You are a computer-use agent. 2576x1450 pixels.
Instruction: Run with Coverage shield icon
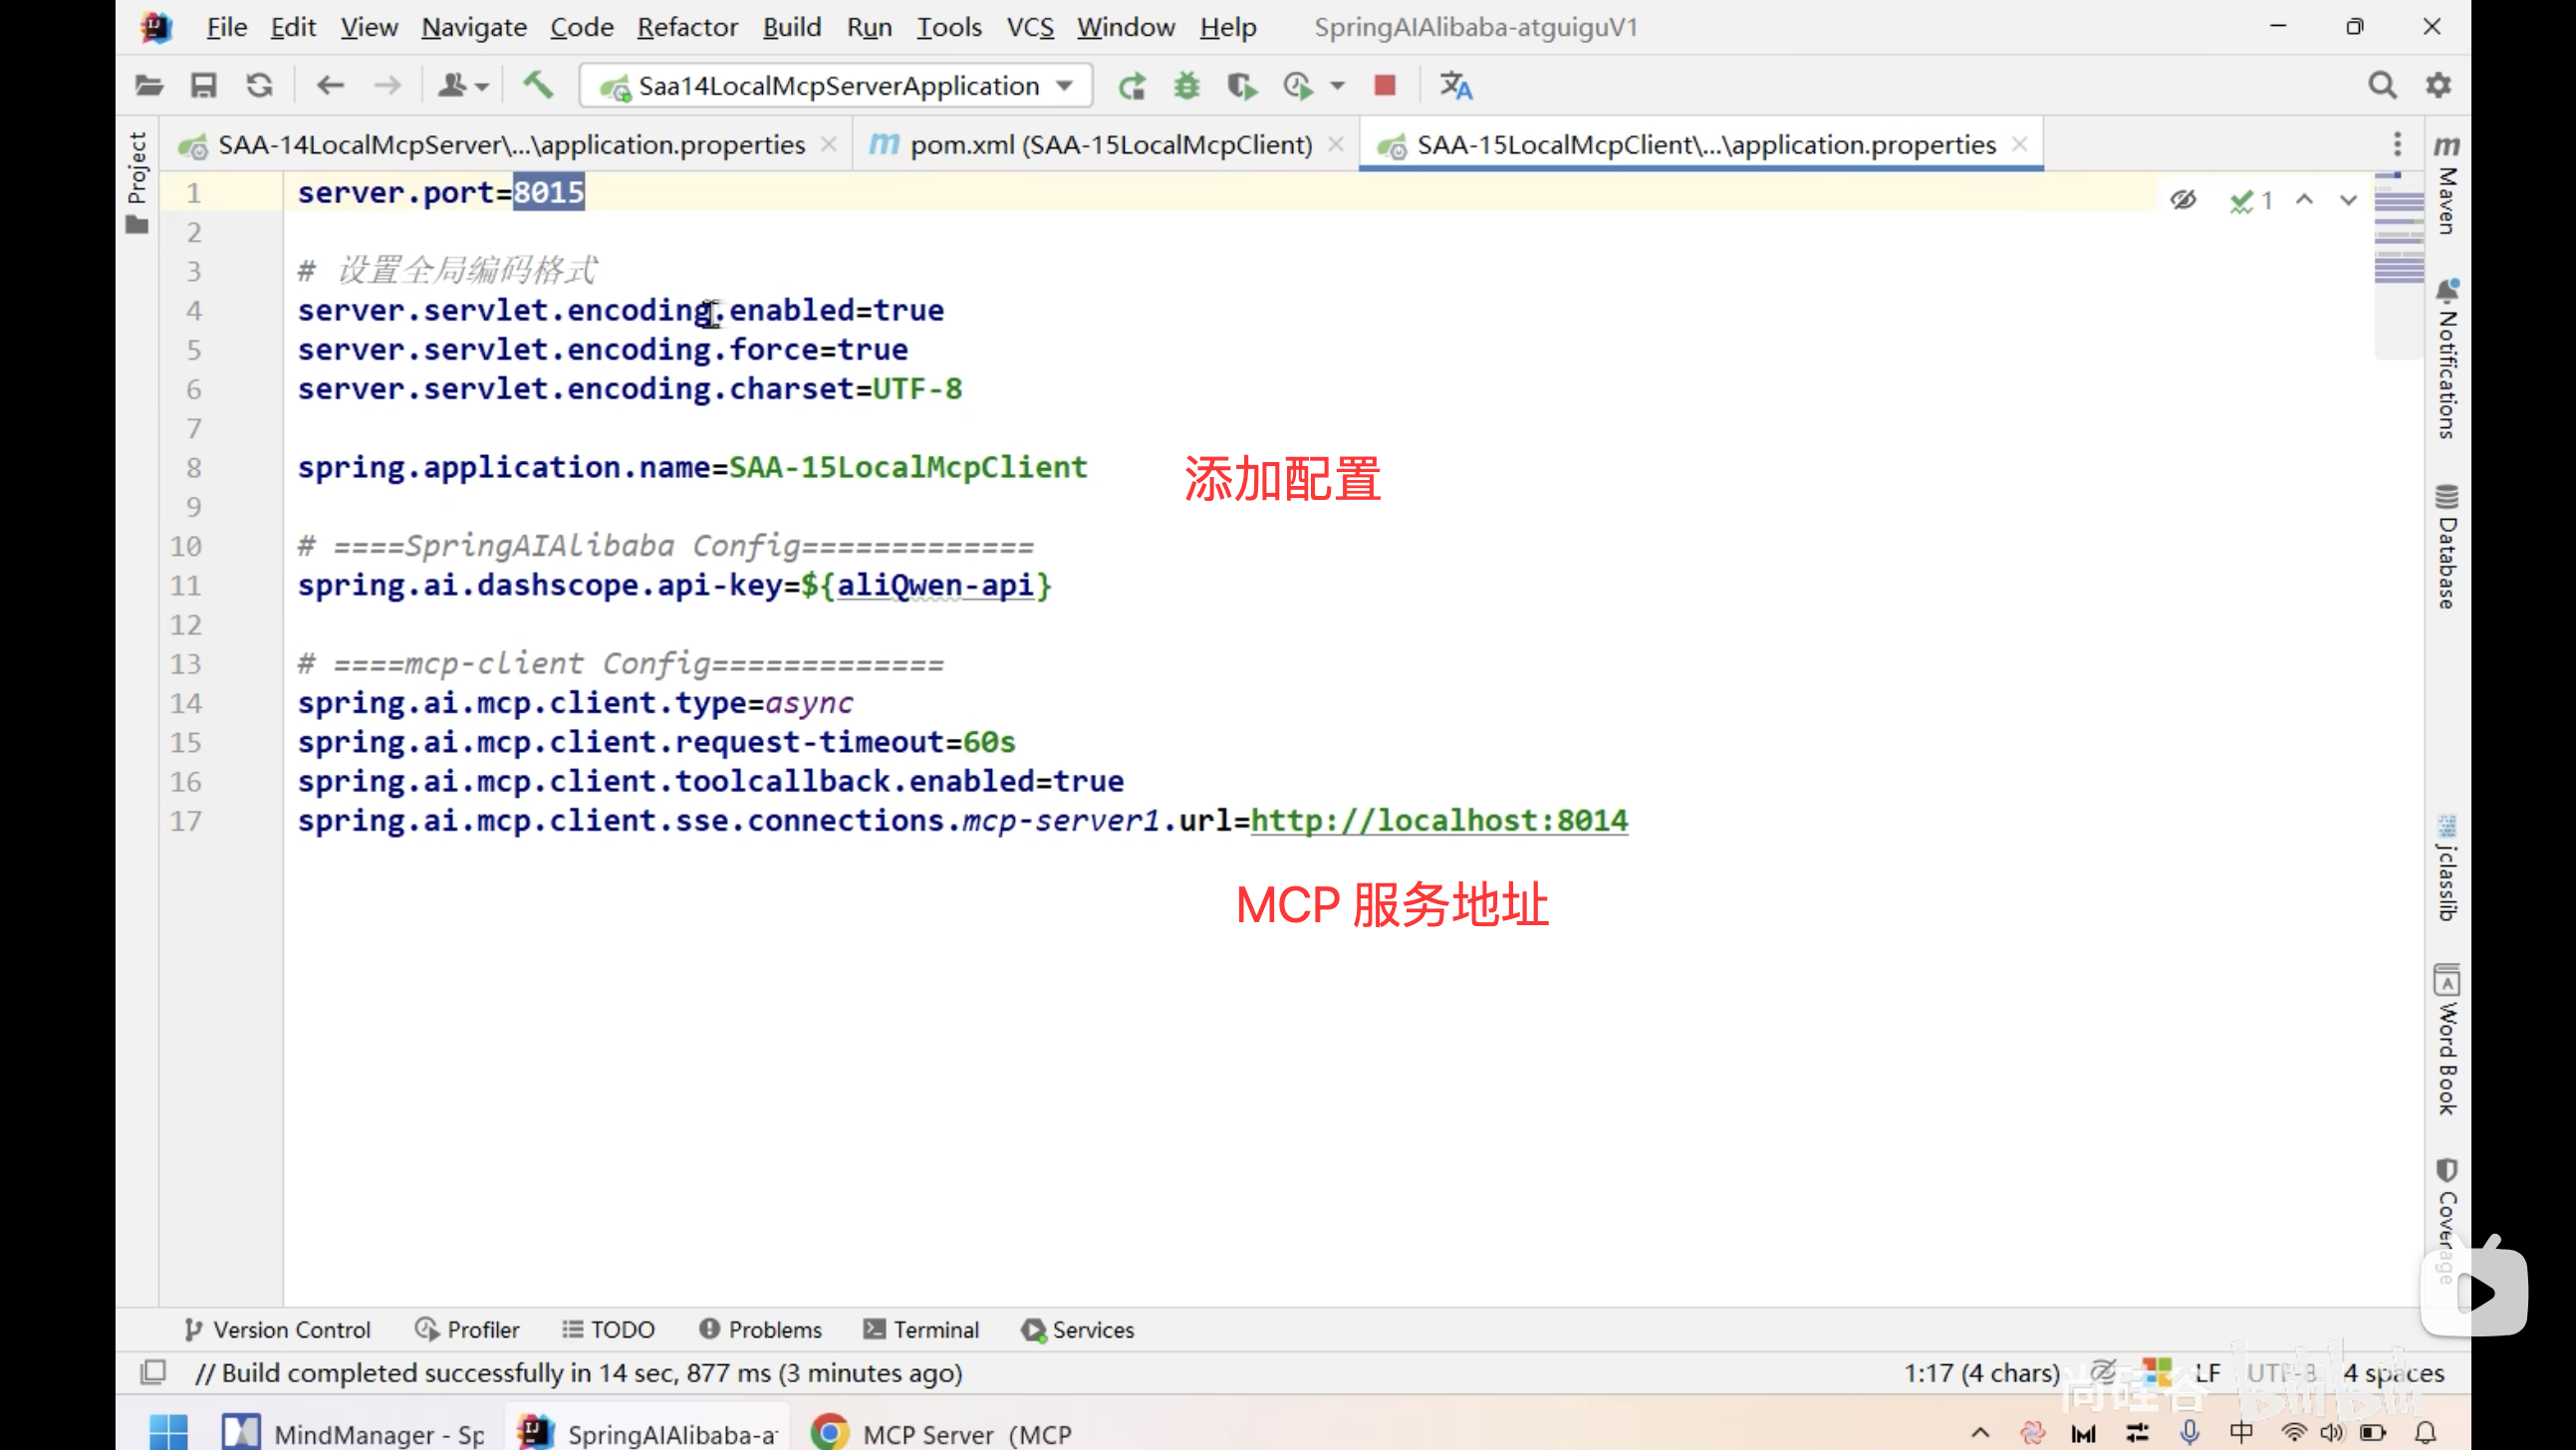[1242, 87]
